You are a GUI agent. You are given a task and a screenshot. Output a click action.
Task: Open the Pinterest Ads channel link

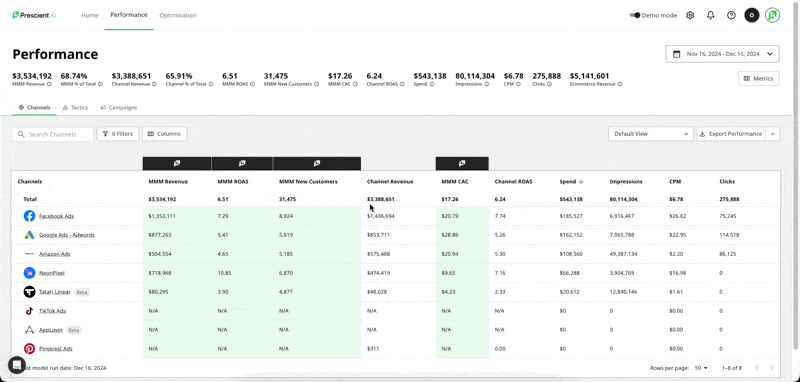click(56, 349)
